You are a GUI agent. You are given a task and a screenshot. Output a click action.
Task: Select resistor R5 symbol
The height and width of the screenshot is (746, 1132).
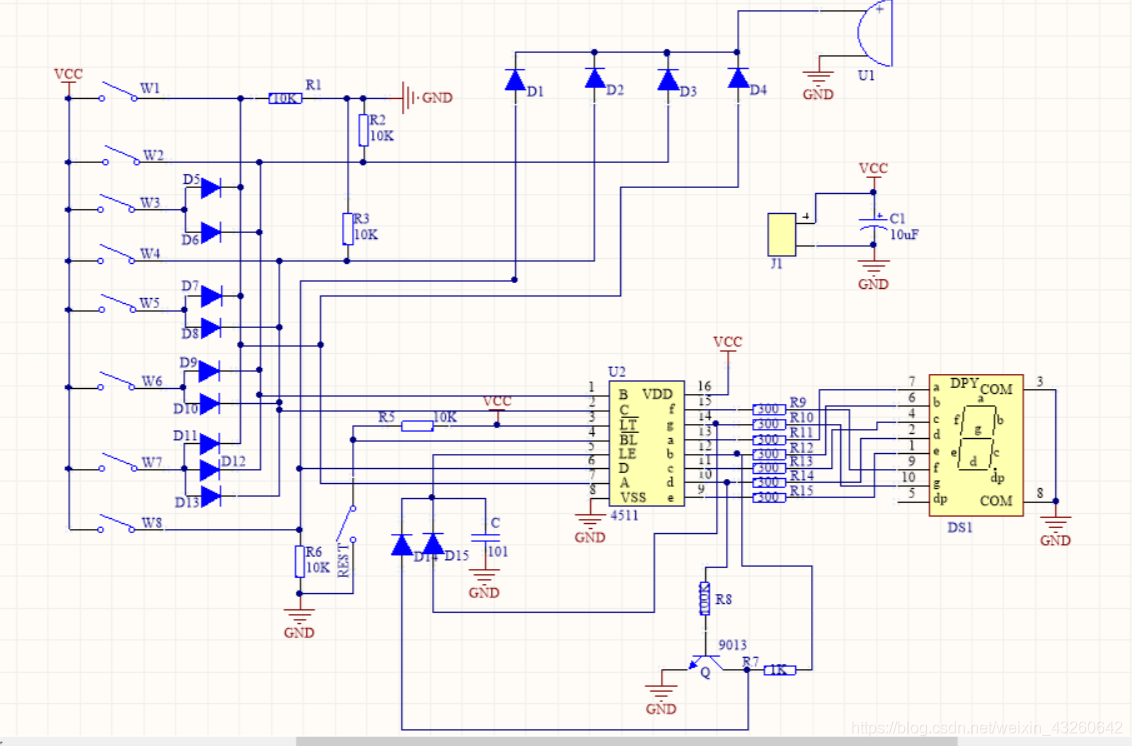417,425
